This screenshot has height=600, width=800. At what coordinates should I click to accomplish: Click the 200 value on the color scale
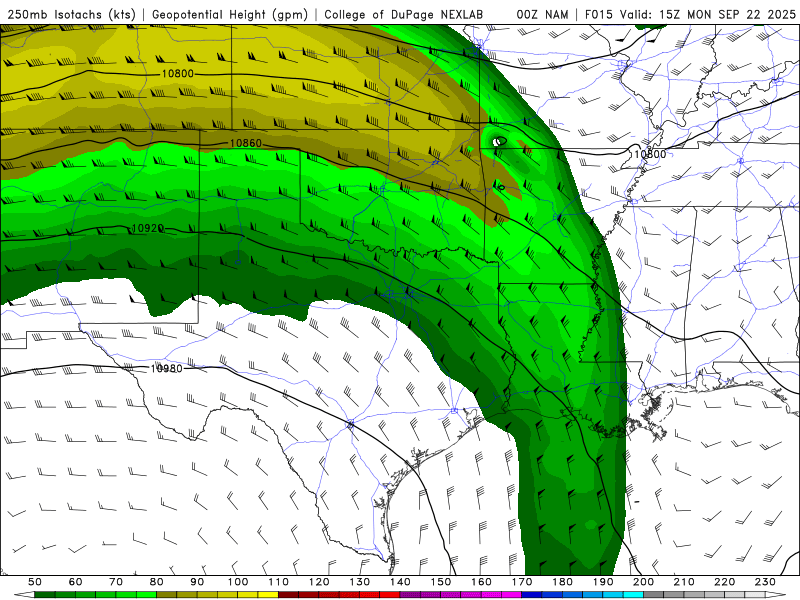(643, 582)
